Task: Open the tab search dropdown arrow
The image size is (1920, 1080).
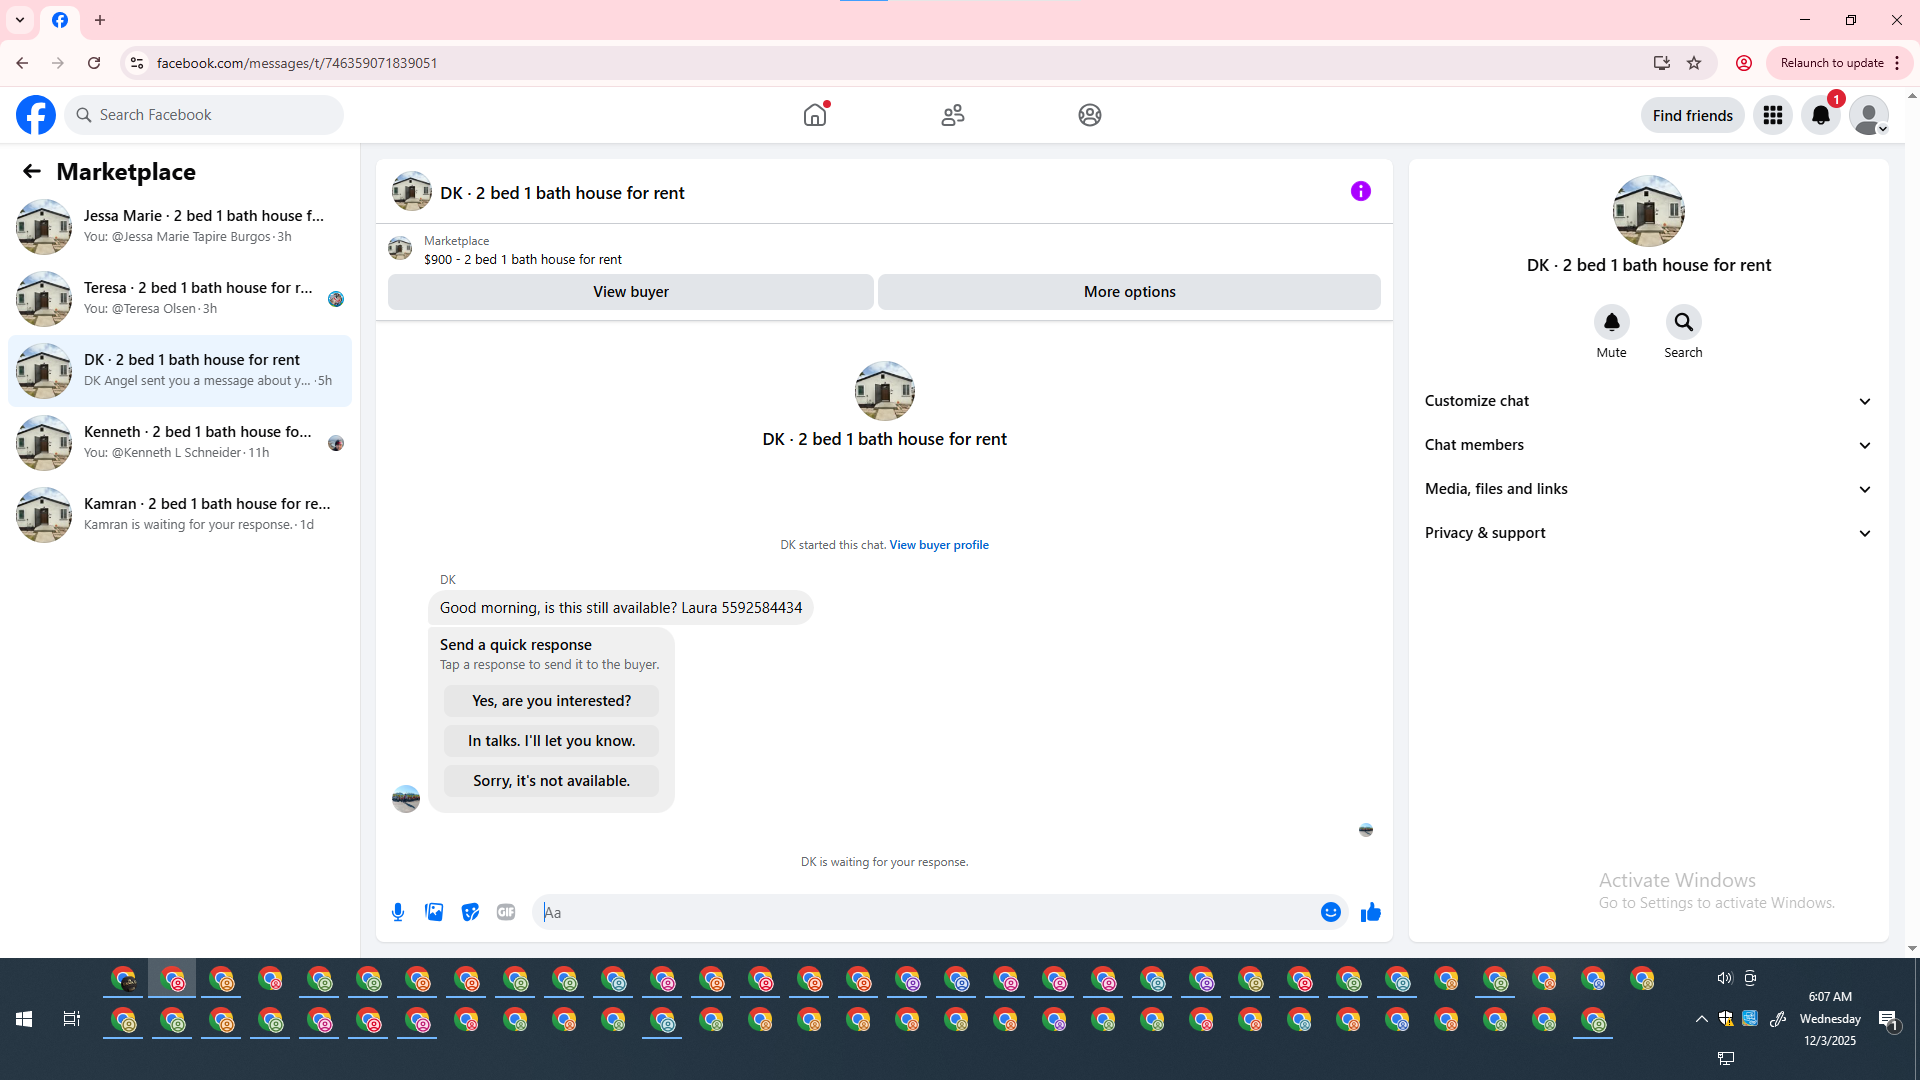Action: 20,20
